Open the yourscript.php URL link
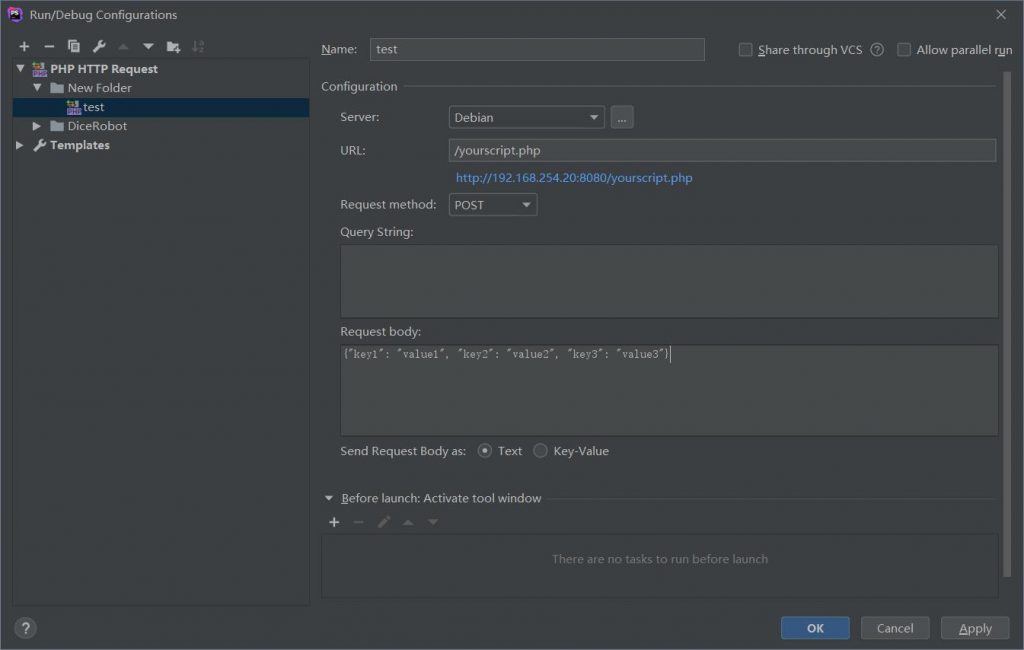The width and height of the screenshot is (1024, 650). [574, 178]
